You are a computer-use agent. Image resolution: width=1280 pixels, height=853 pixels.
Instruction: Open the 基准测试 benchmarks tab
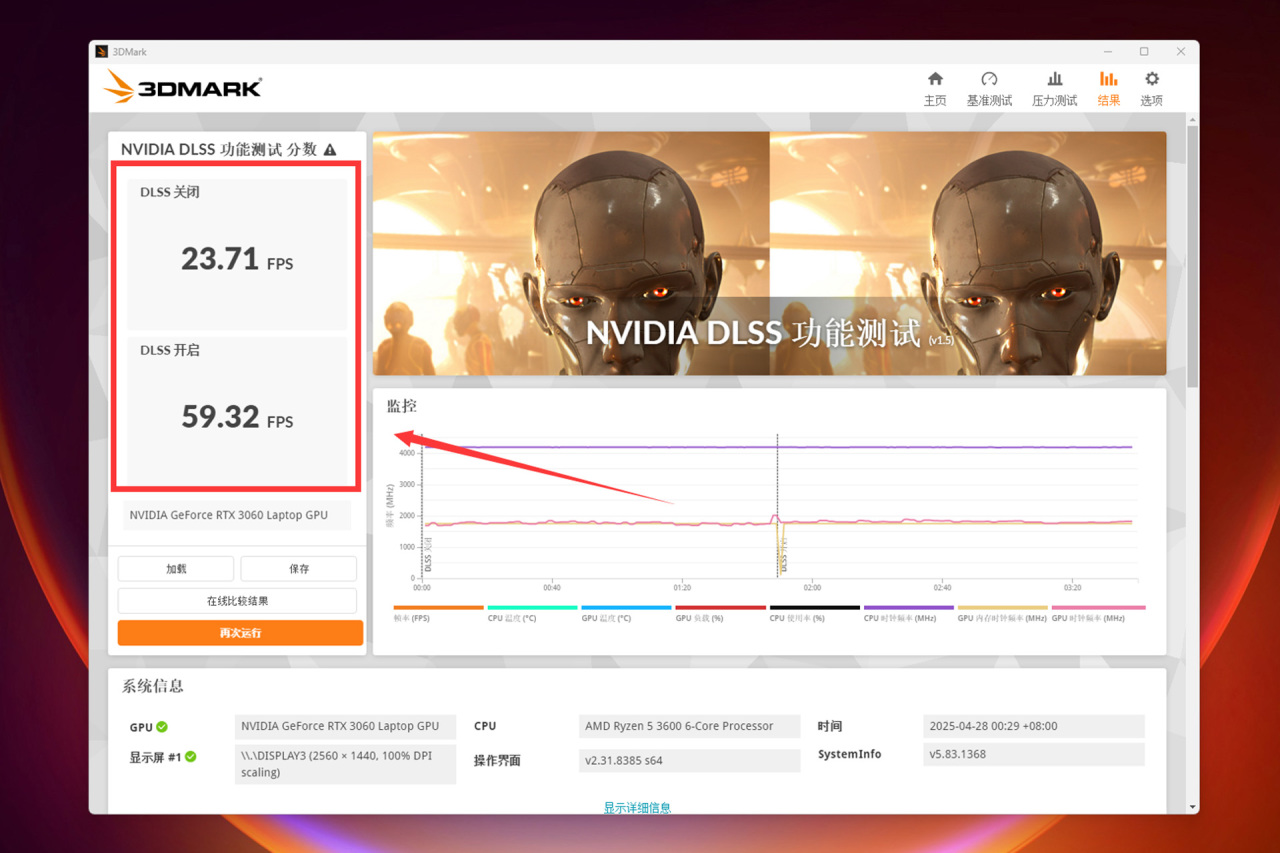click(x=989, y=89)
